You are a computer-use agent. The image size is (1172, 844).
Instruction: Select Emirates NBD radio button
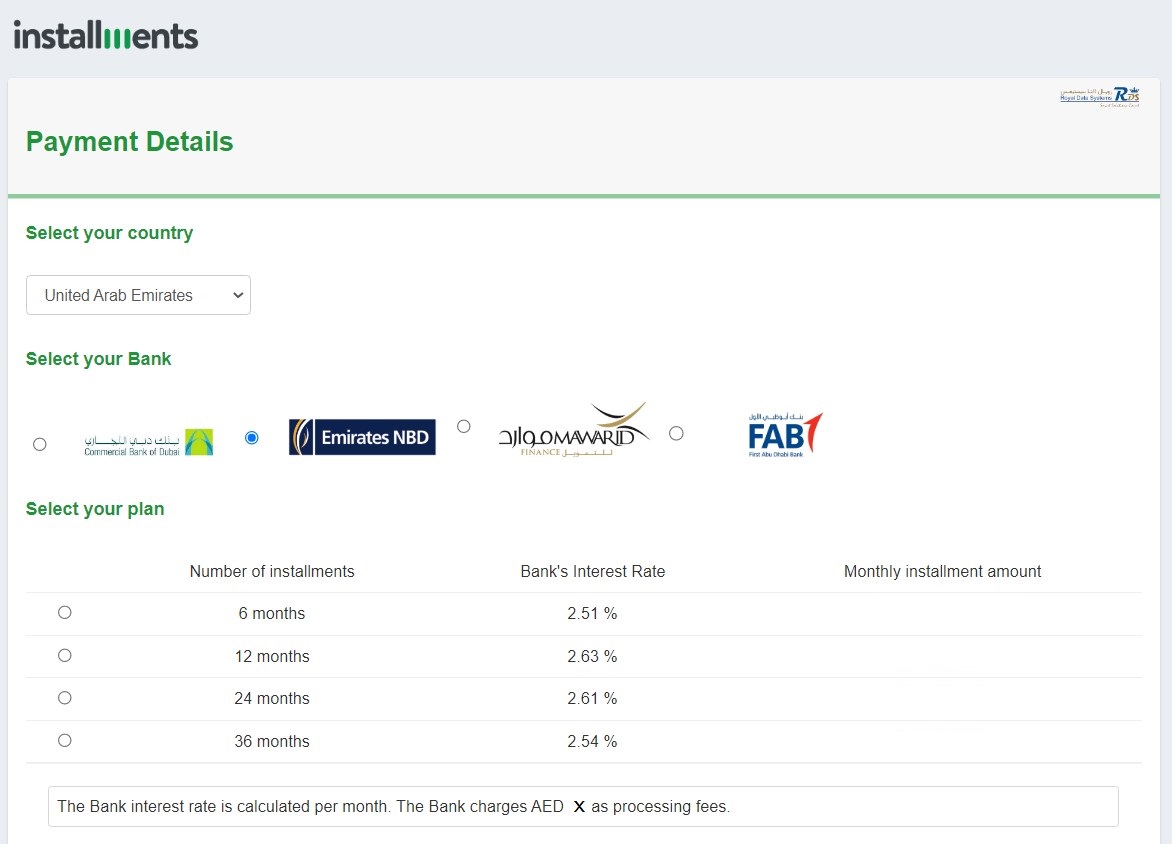pyautogui.click(x=252, y=438)
